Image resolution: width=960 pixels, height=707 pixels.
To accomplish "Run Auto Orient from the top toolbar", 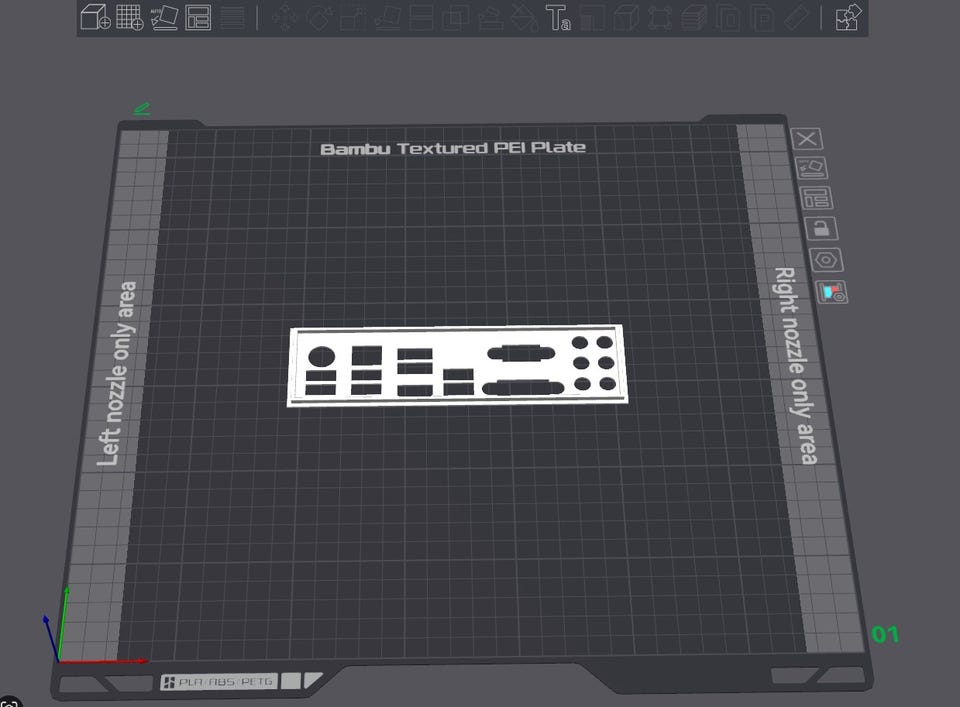I will (163, 17).
